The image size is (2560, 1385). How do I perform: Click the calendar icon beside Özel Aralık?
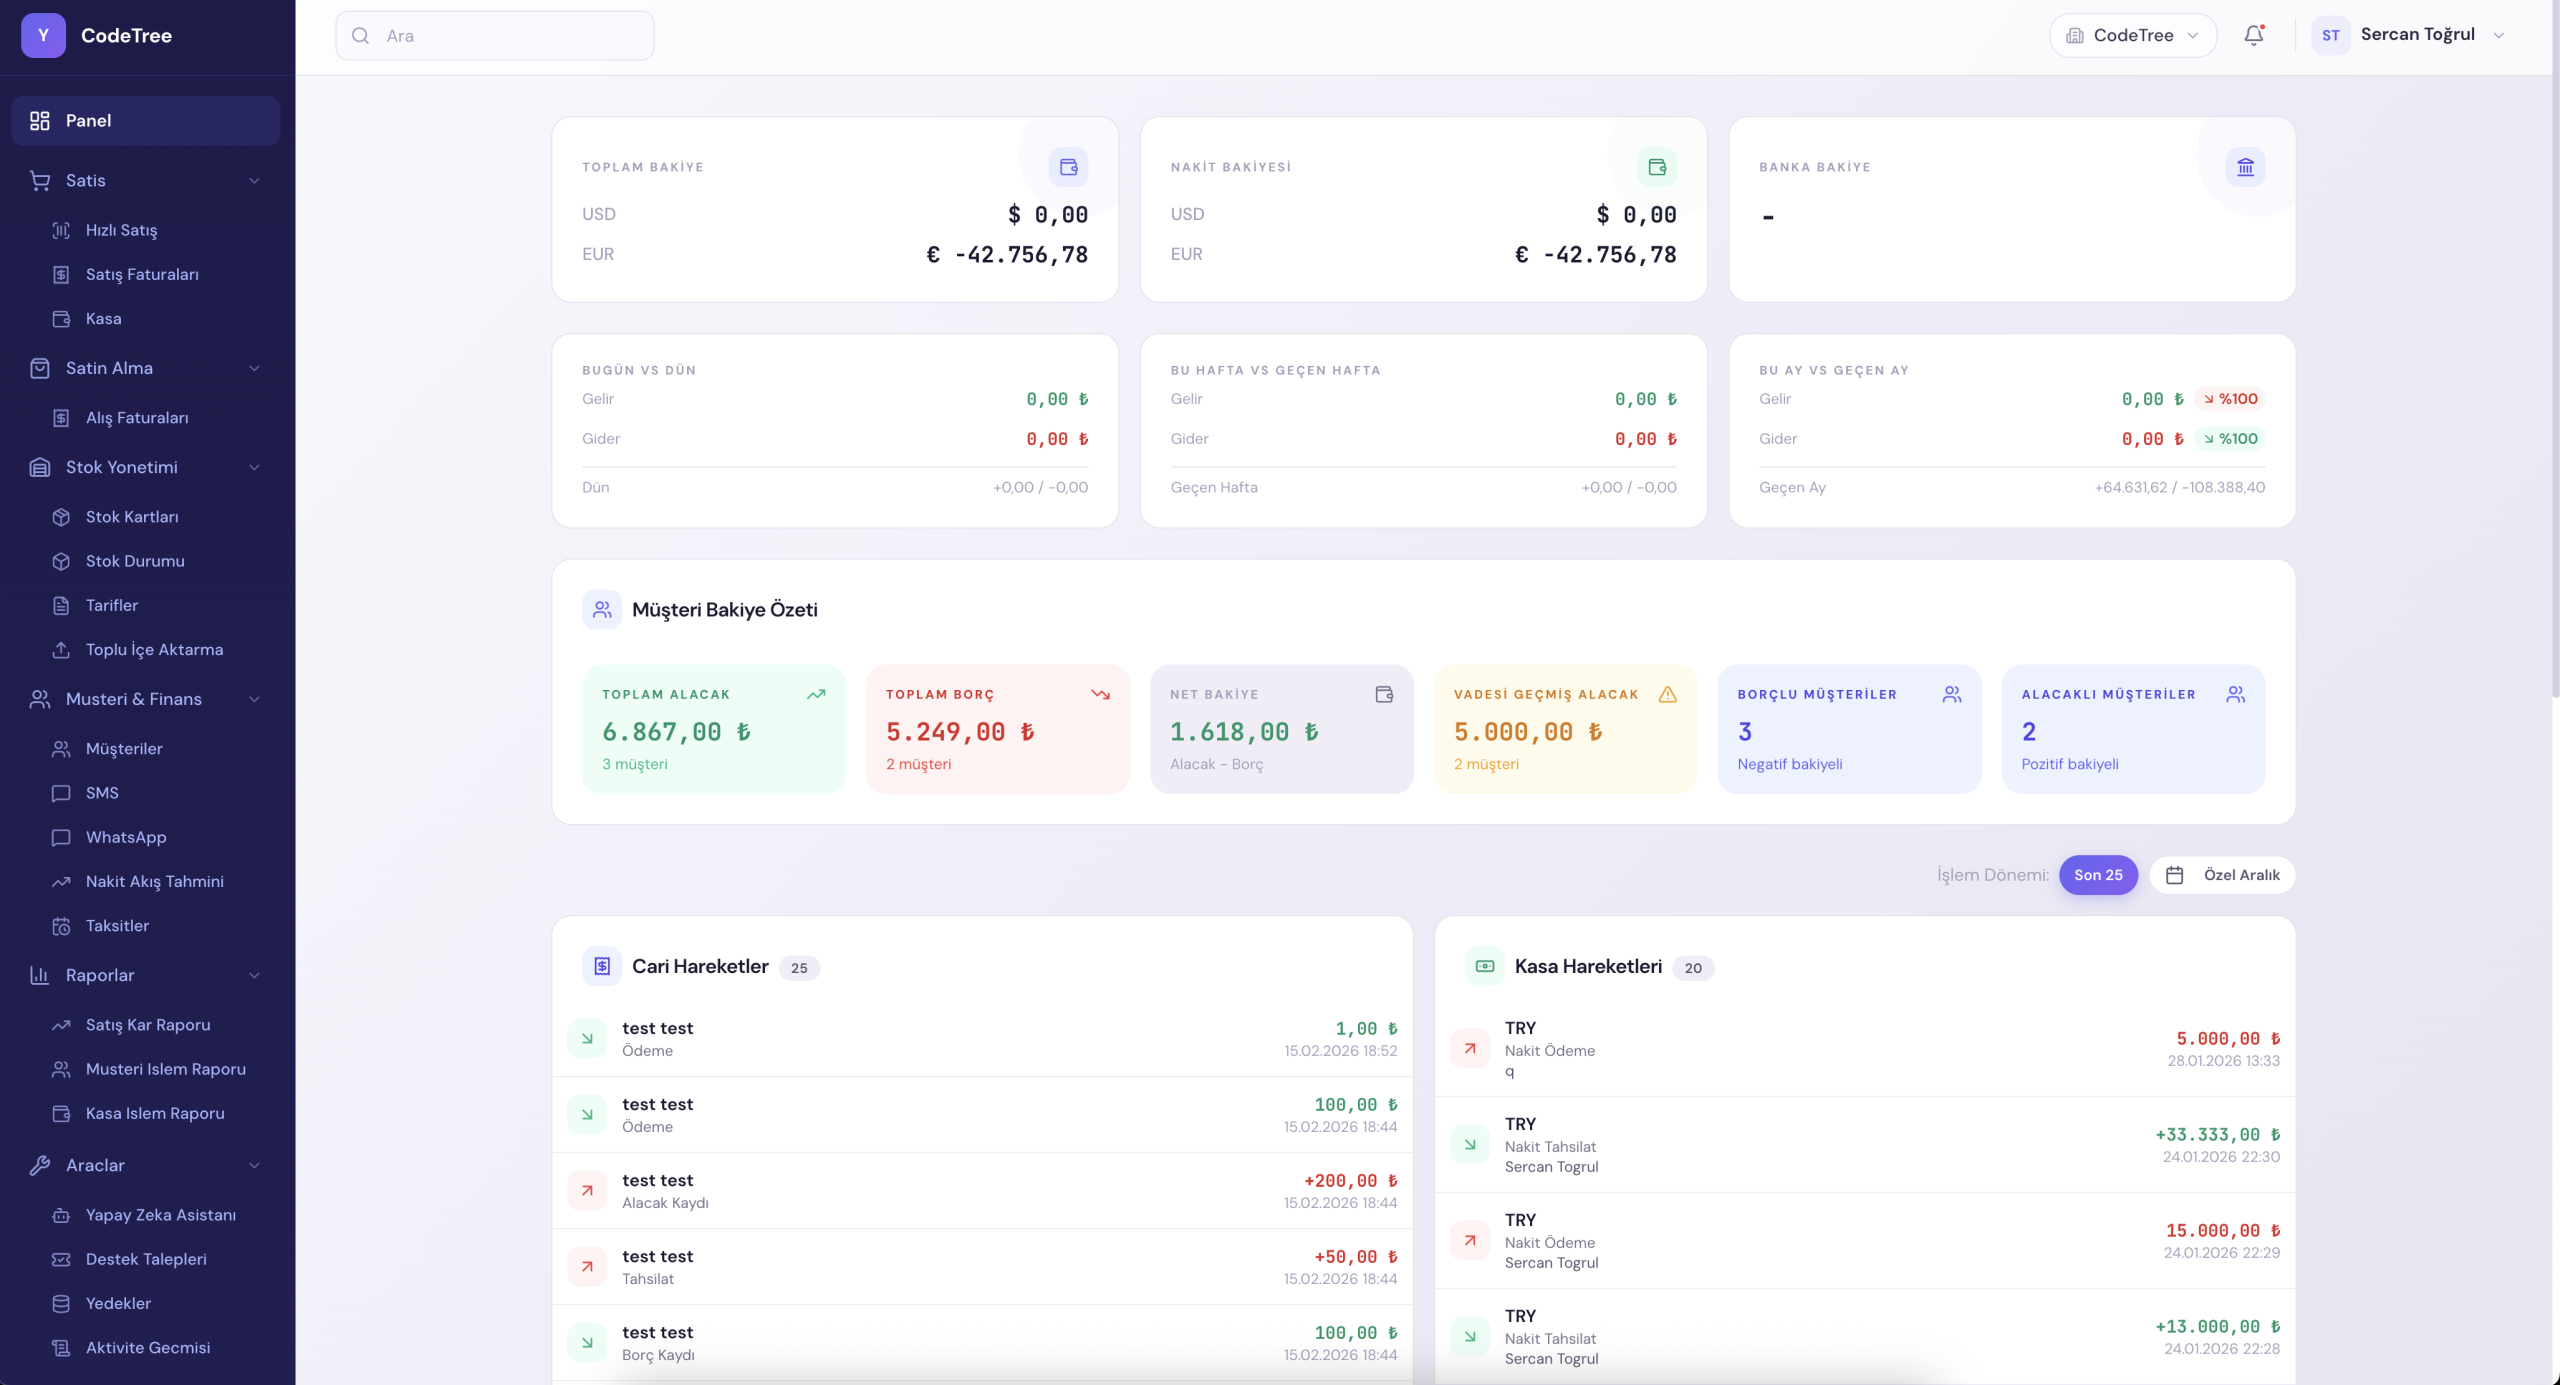point(2174,875)
